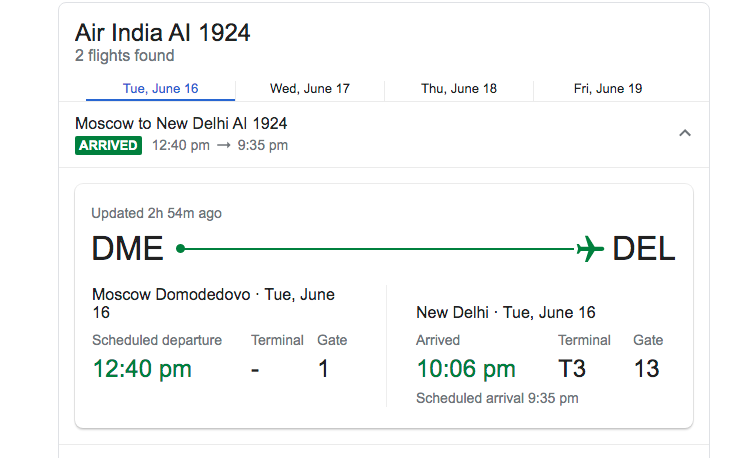Click the arrow between 12:40 pm and 9:35 pm
The image size is (730, 458).
224,146
